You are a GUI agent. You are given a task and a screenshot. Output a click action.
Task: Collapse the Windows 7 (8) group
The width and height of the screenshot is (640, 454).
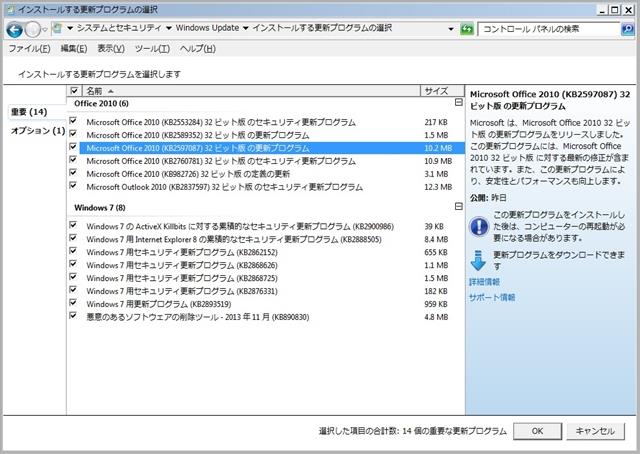459,207
